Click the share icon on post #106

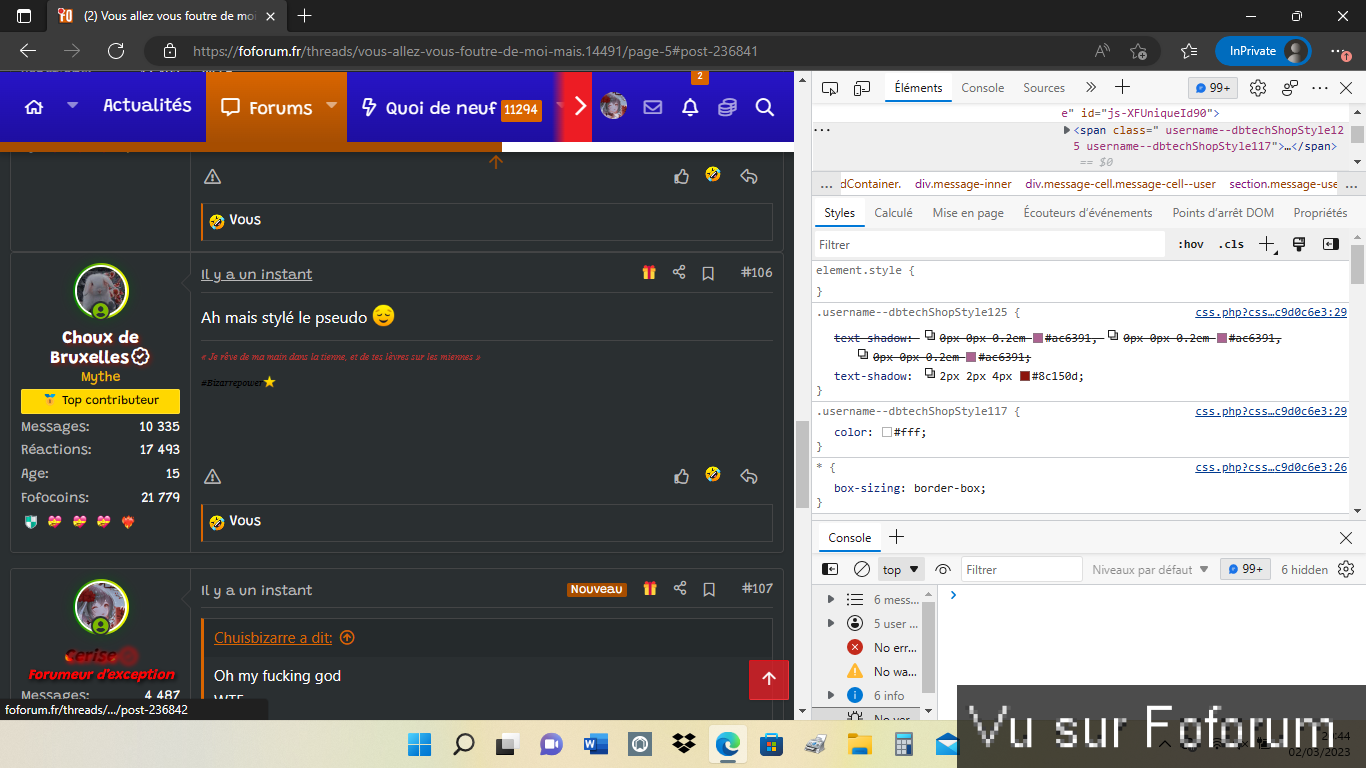(679, 273)
